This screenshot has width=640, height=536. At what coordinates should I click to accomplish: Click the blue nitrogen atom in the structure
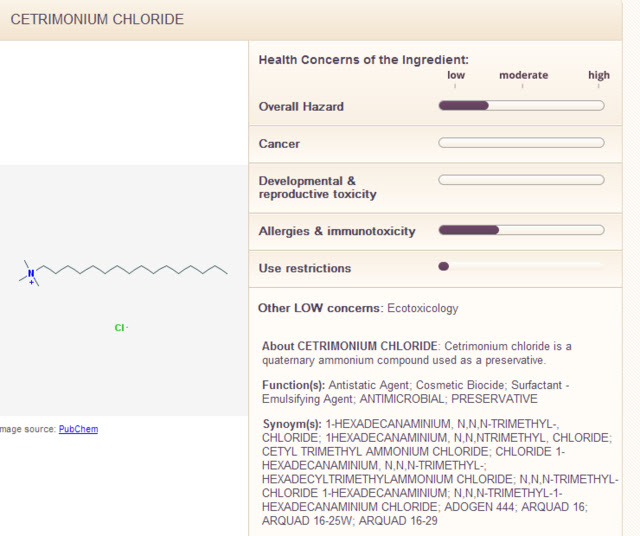point(30,272)
